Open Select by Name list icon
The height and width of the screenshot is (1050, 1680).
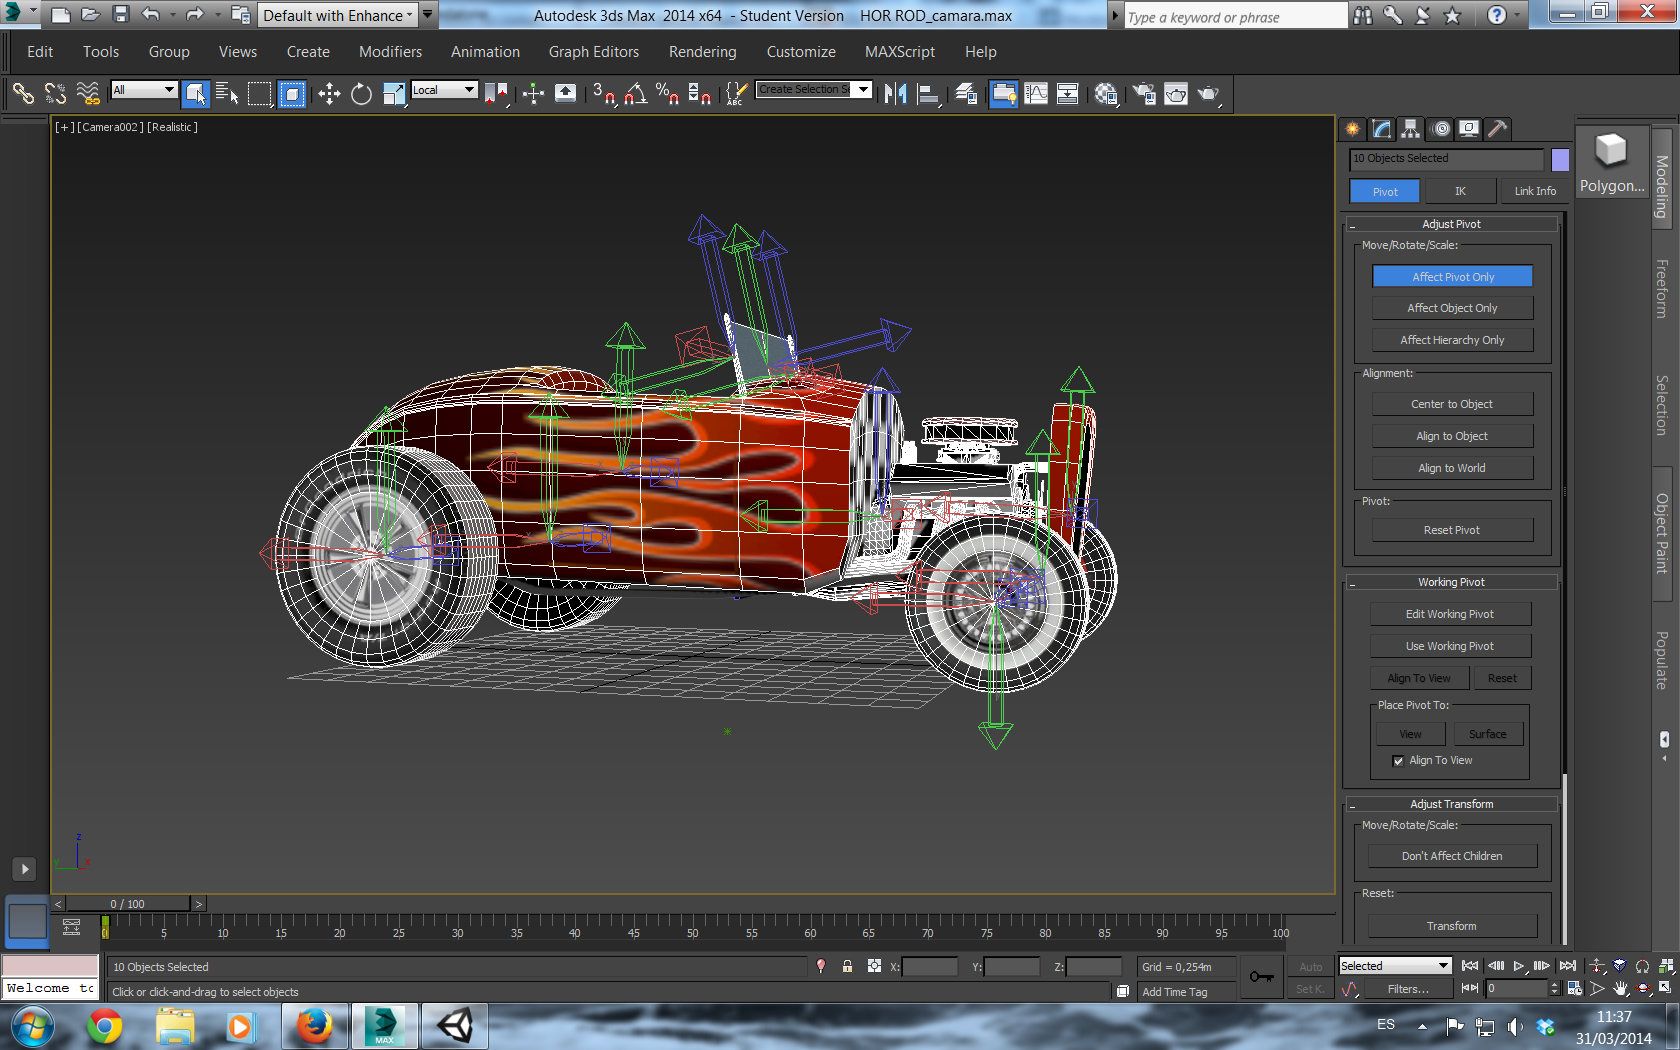tap(227, 94)
